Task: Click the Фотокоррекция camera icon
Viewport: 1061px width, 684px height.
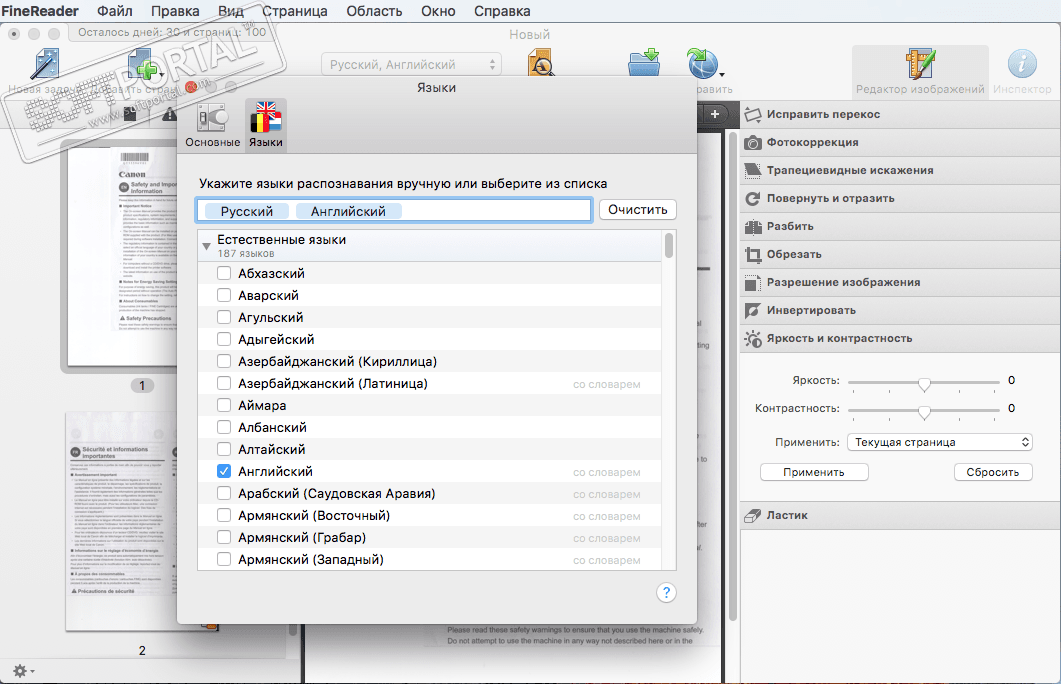Action: click(x=752, y=143)
